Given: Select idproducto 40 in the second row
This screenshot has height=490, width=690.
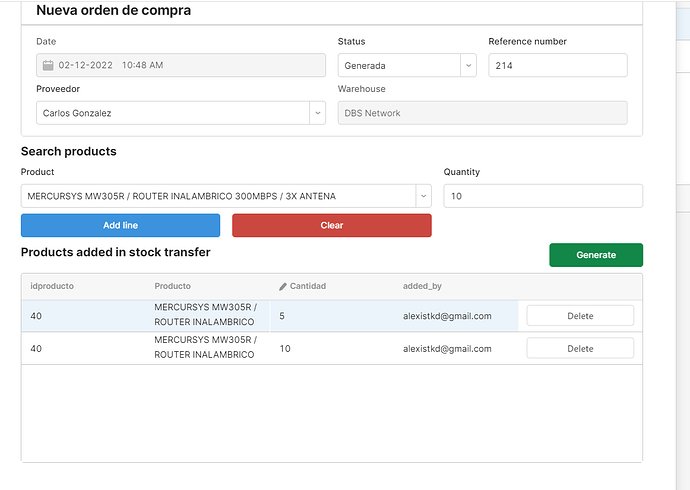Looking at the screenshot, I should click(36, 348).
